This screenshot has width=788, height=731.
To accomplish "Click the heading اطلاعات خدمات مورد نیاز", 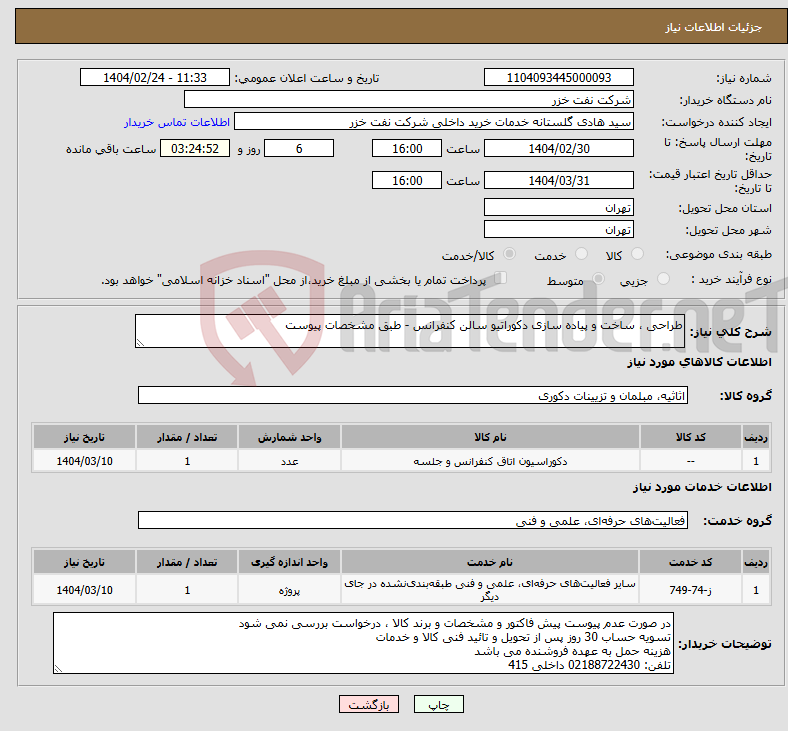I will (702, 487).
